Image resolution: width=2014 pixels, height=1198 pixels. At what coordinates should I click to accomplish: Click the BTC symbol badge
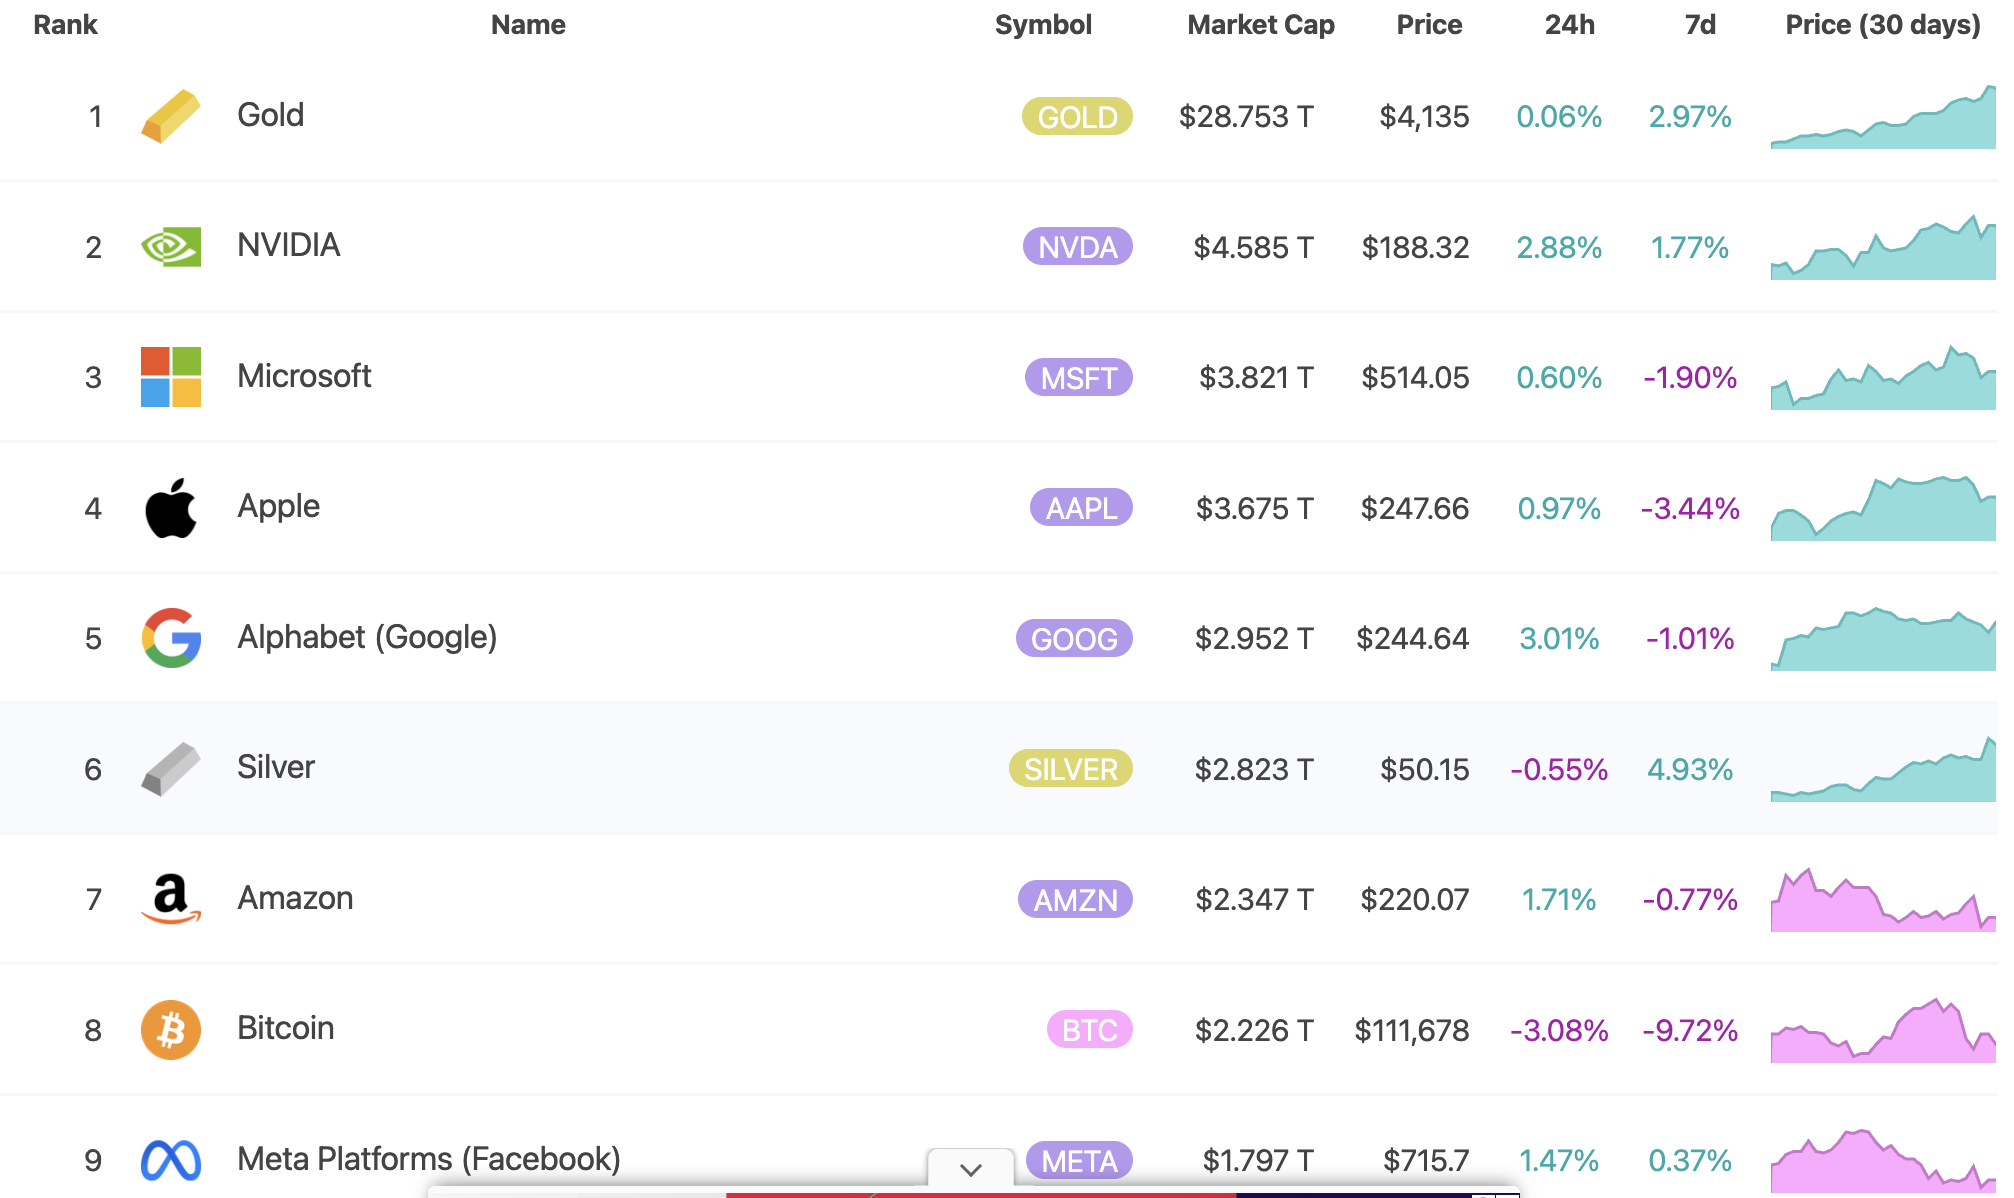(1089, 1031)
